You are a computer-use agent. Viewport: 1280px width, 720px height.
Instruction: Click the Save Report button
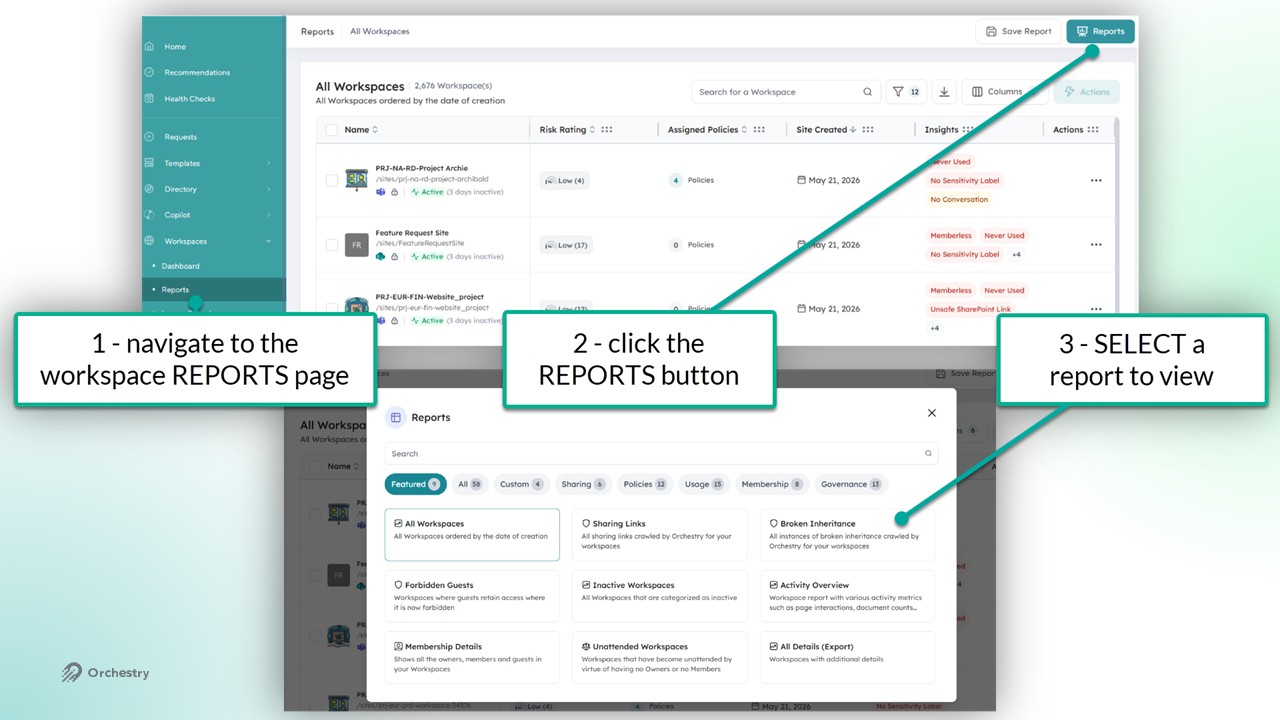click(x=1018, y=31)
